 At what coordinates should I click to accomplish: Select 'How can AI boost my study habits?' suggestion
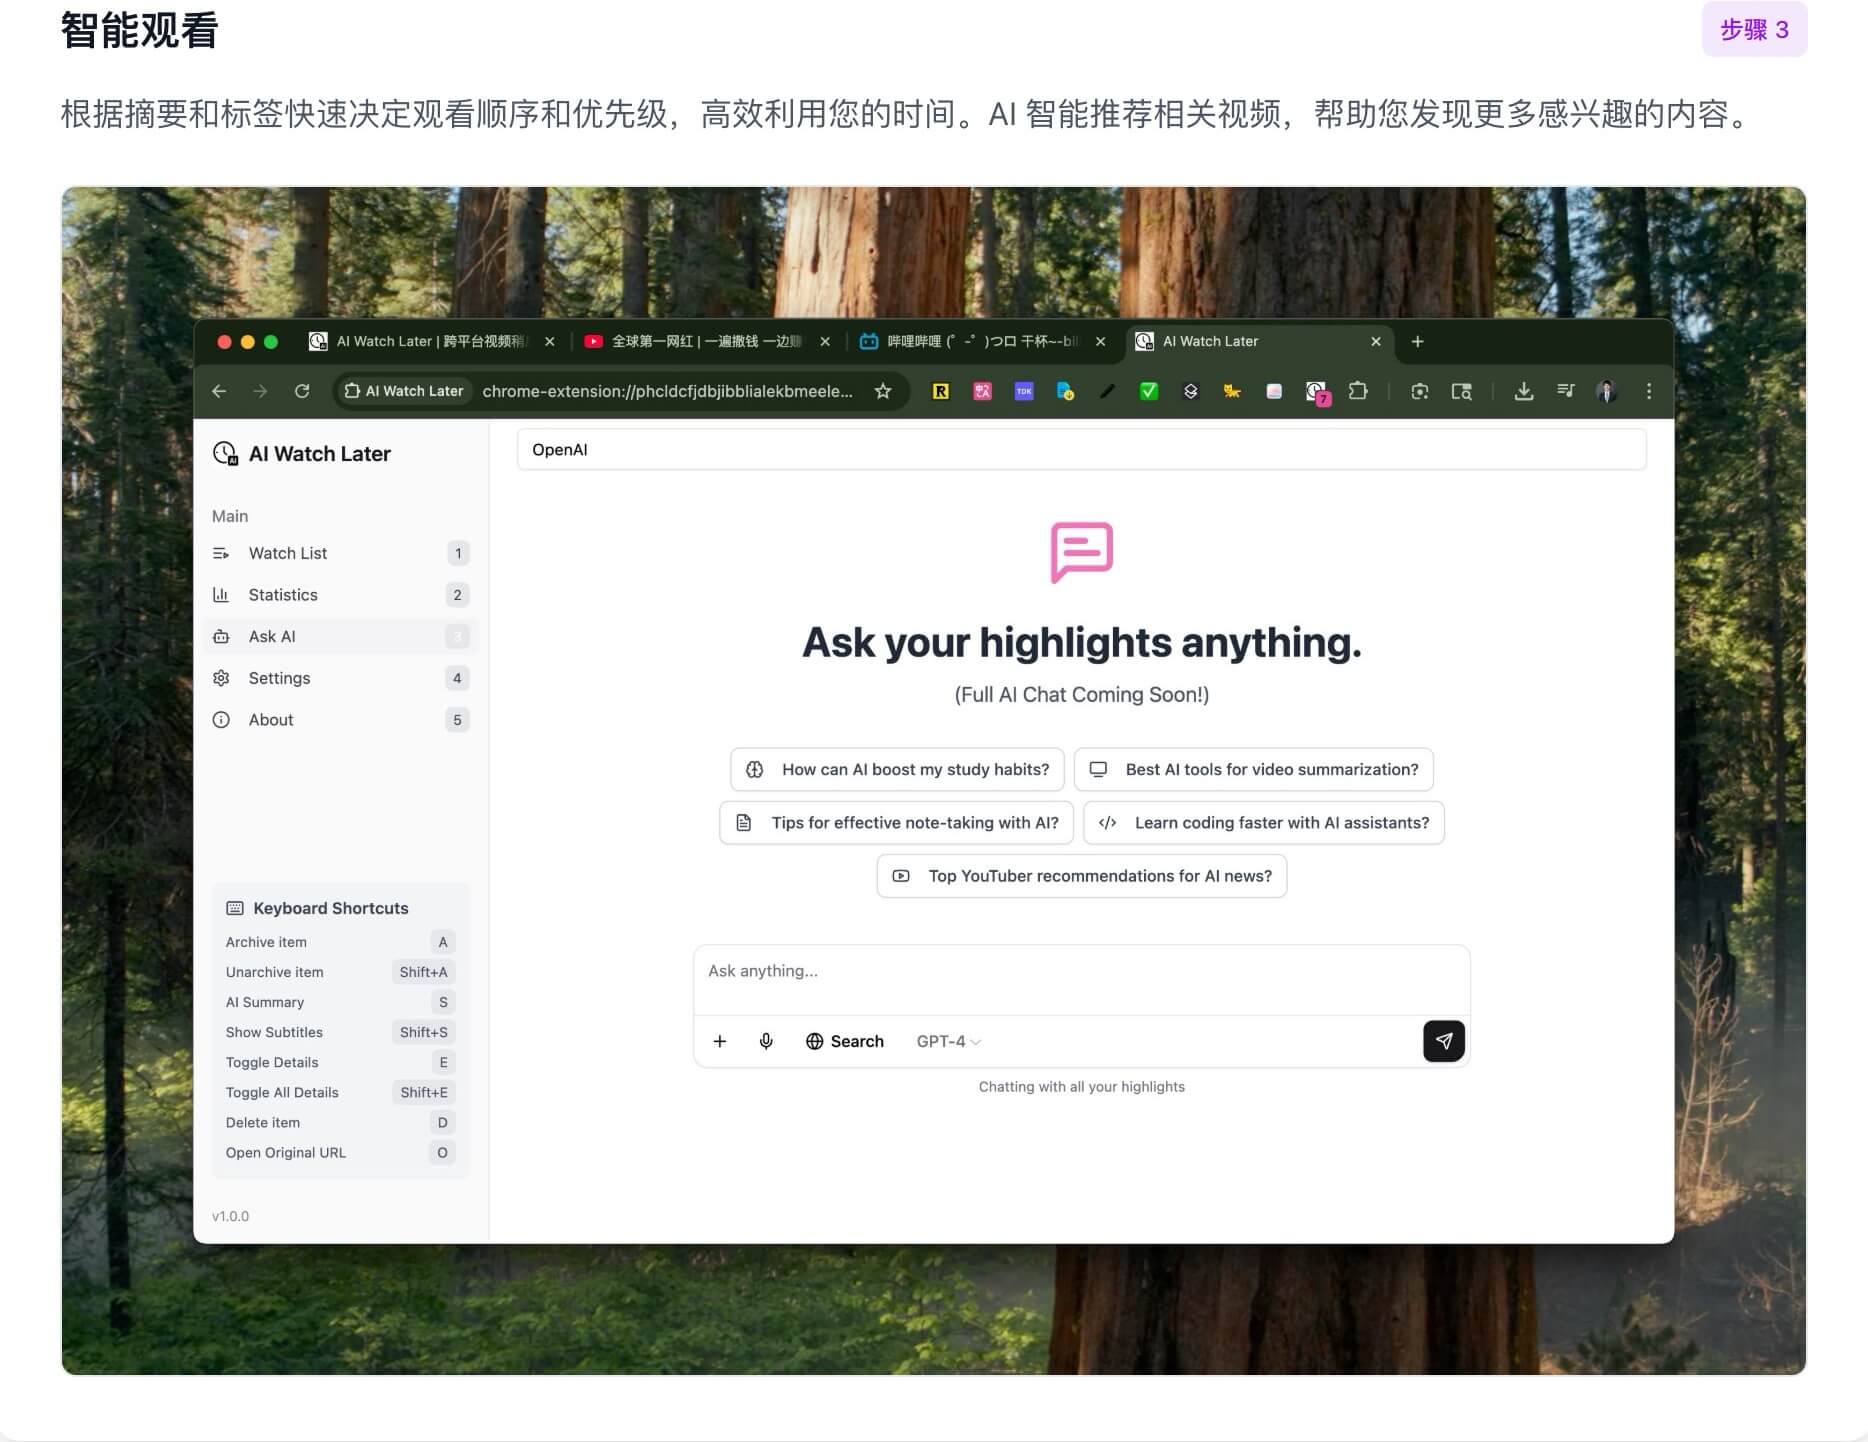(897, 769)
